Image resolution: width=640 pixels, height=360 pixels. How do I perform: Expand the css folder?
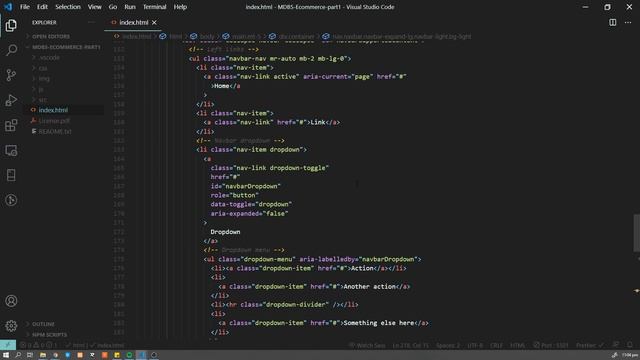coord(43,68)
